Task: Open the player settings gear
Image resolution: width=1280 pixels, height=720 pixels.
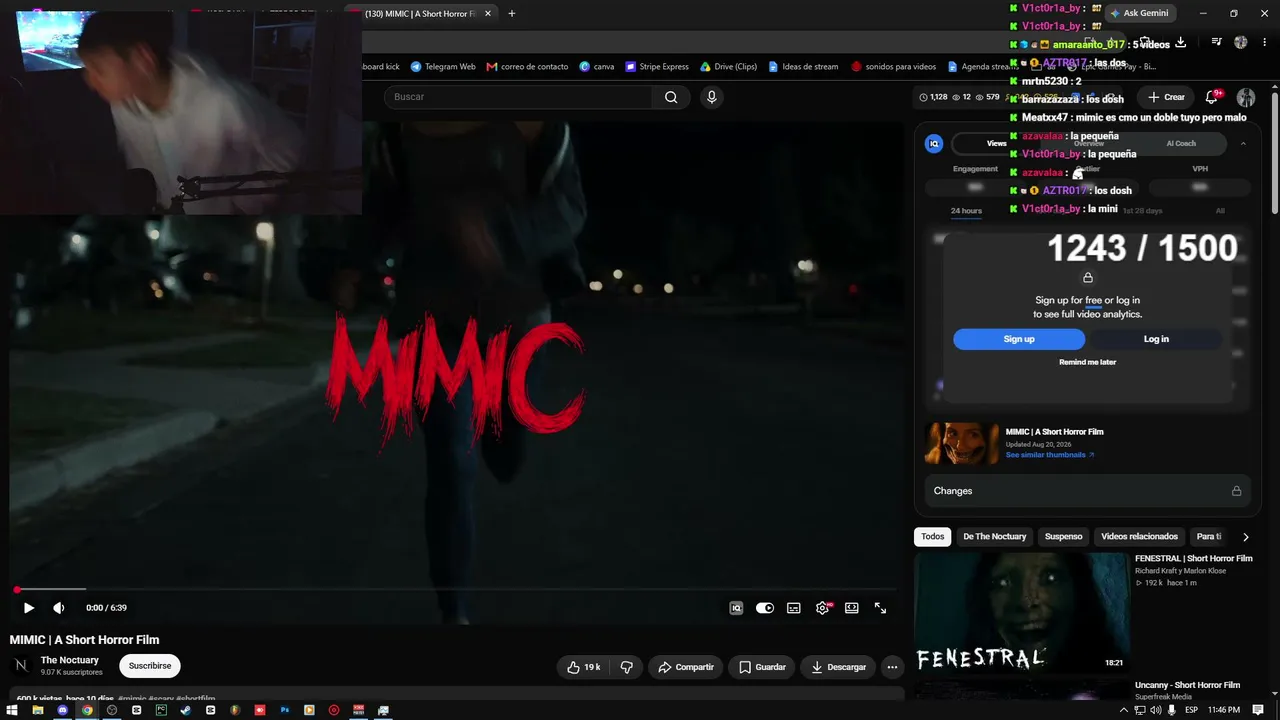Action: (x=823, y=608)
